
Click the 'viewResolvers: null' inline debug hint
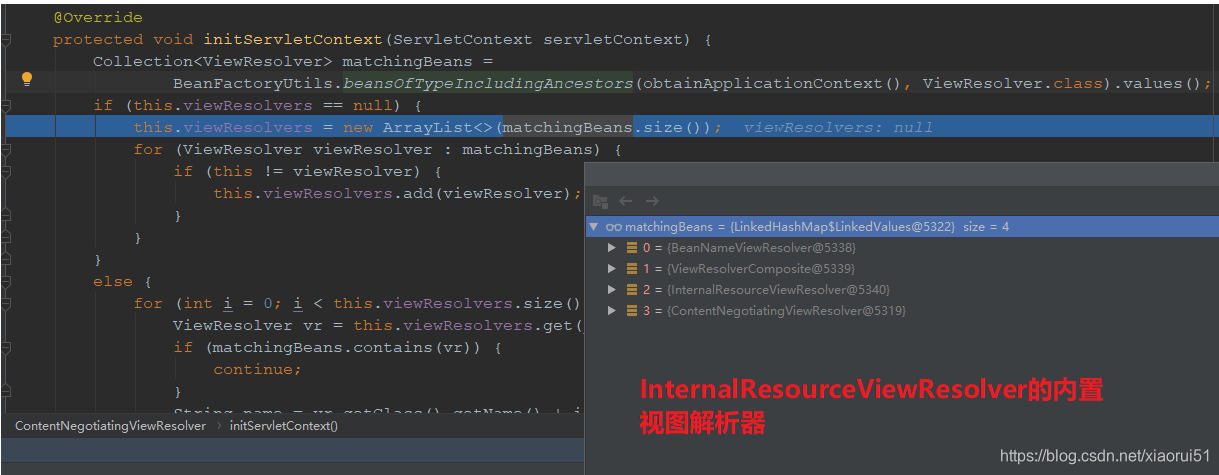(x=838, y=128)
